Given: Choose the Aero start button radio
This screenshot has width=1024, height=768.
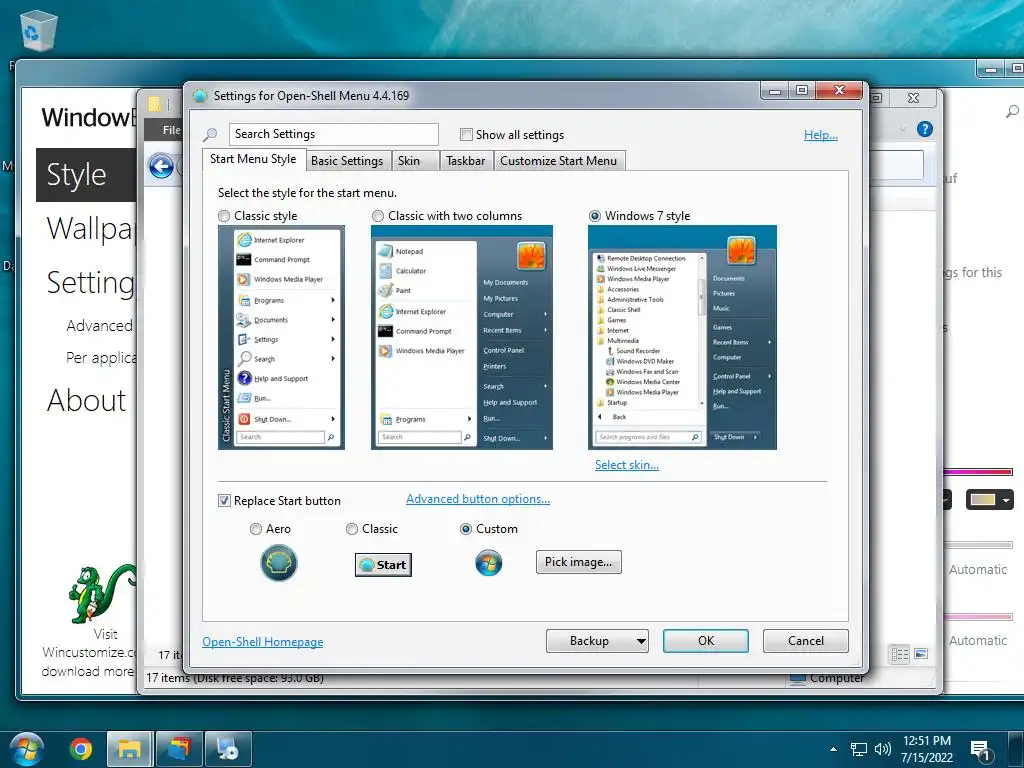Looking at the screenshot, I should (x=256, y=529).
